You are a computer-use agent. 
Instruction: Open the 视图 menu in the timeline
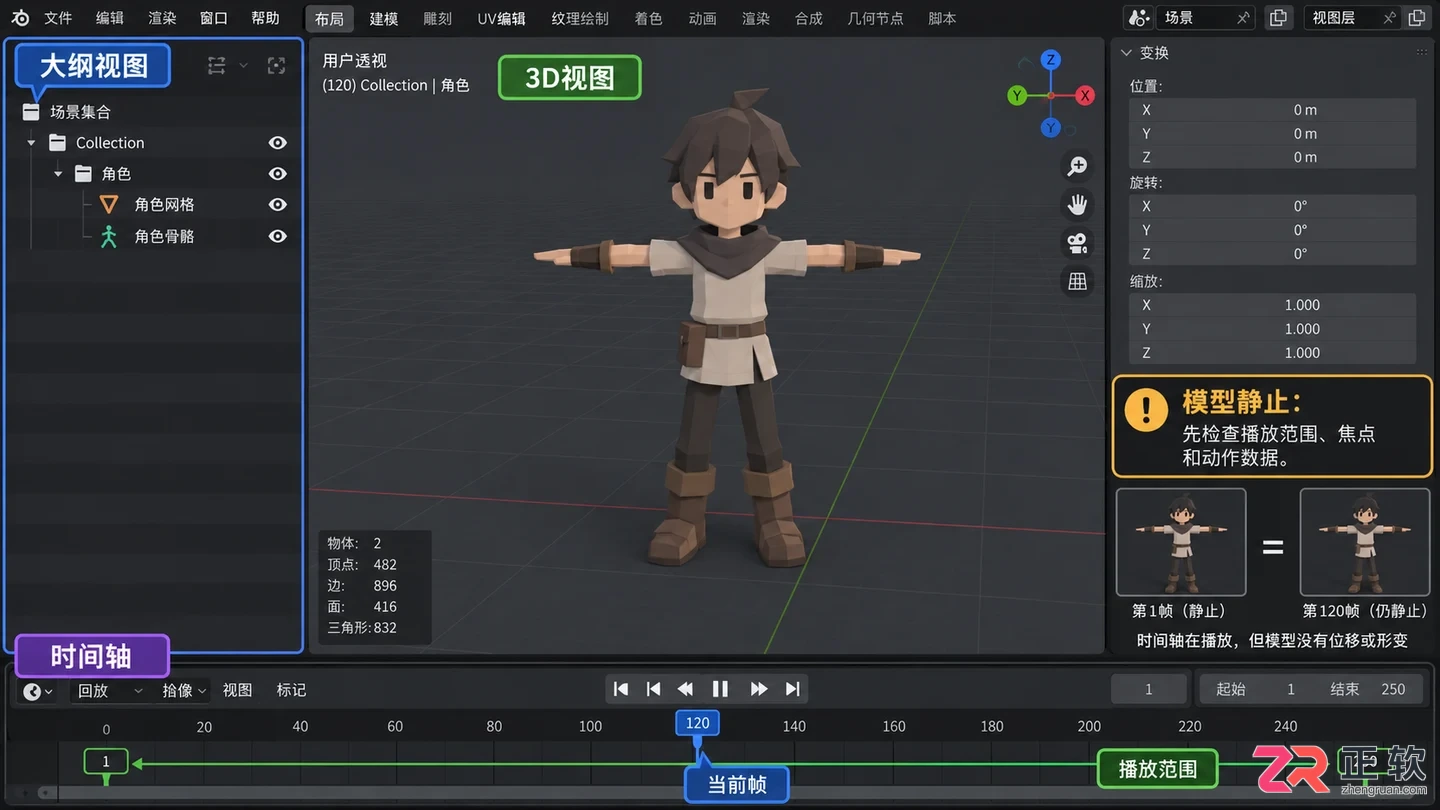[x=237, y=690]
